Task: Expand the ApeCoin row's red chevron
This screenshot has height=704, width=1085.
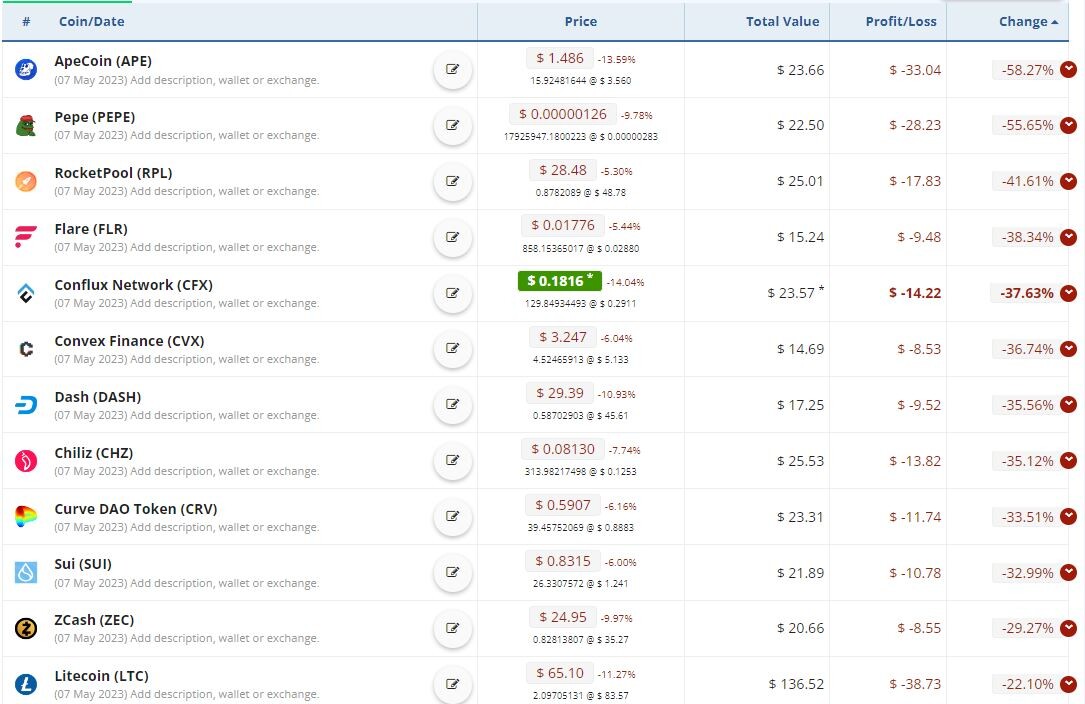Action: coord(1068,69)
